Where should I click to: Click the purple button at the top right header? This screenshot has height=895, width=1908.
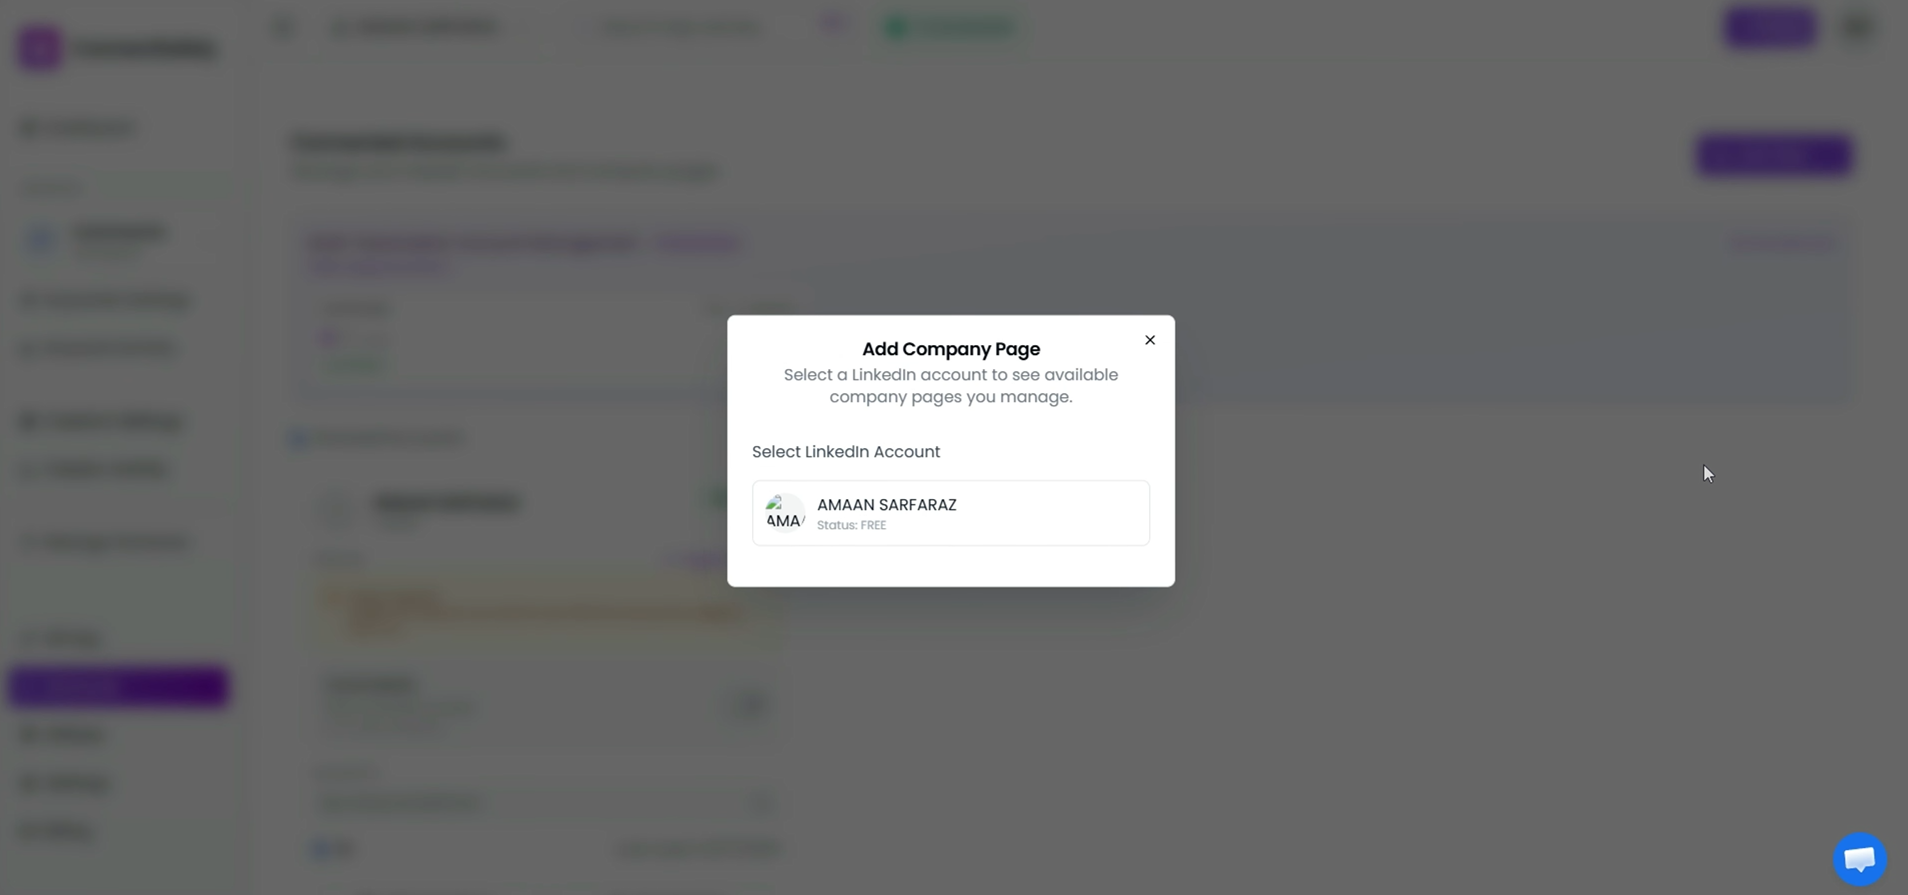tap(1769, 27)
